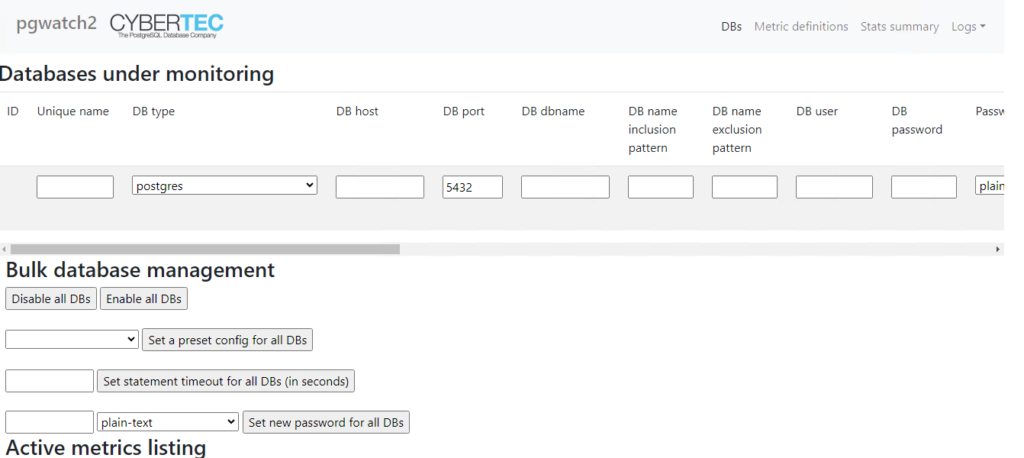Click Set statement timeout for all DBs
Image resolution: width=1024 pixels, height=458 pixels.
click(x=226, y=381)
